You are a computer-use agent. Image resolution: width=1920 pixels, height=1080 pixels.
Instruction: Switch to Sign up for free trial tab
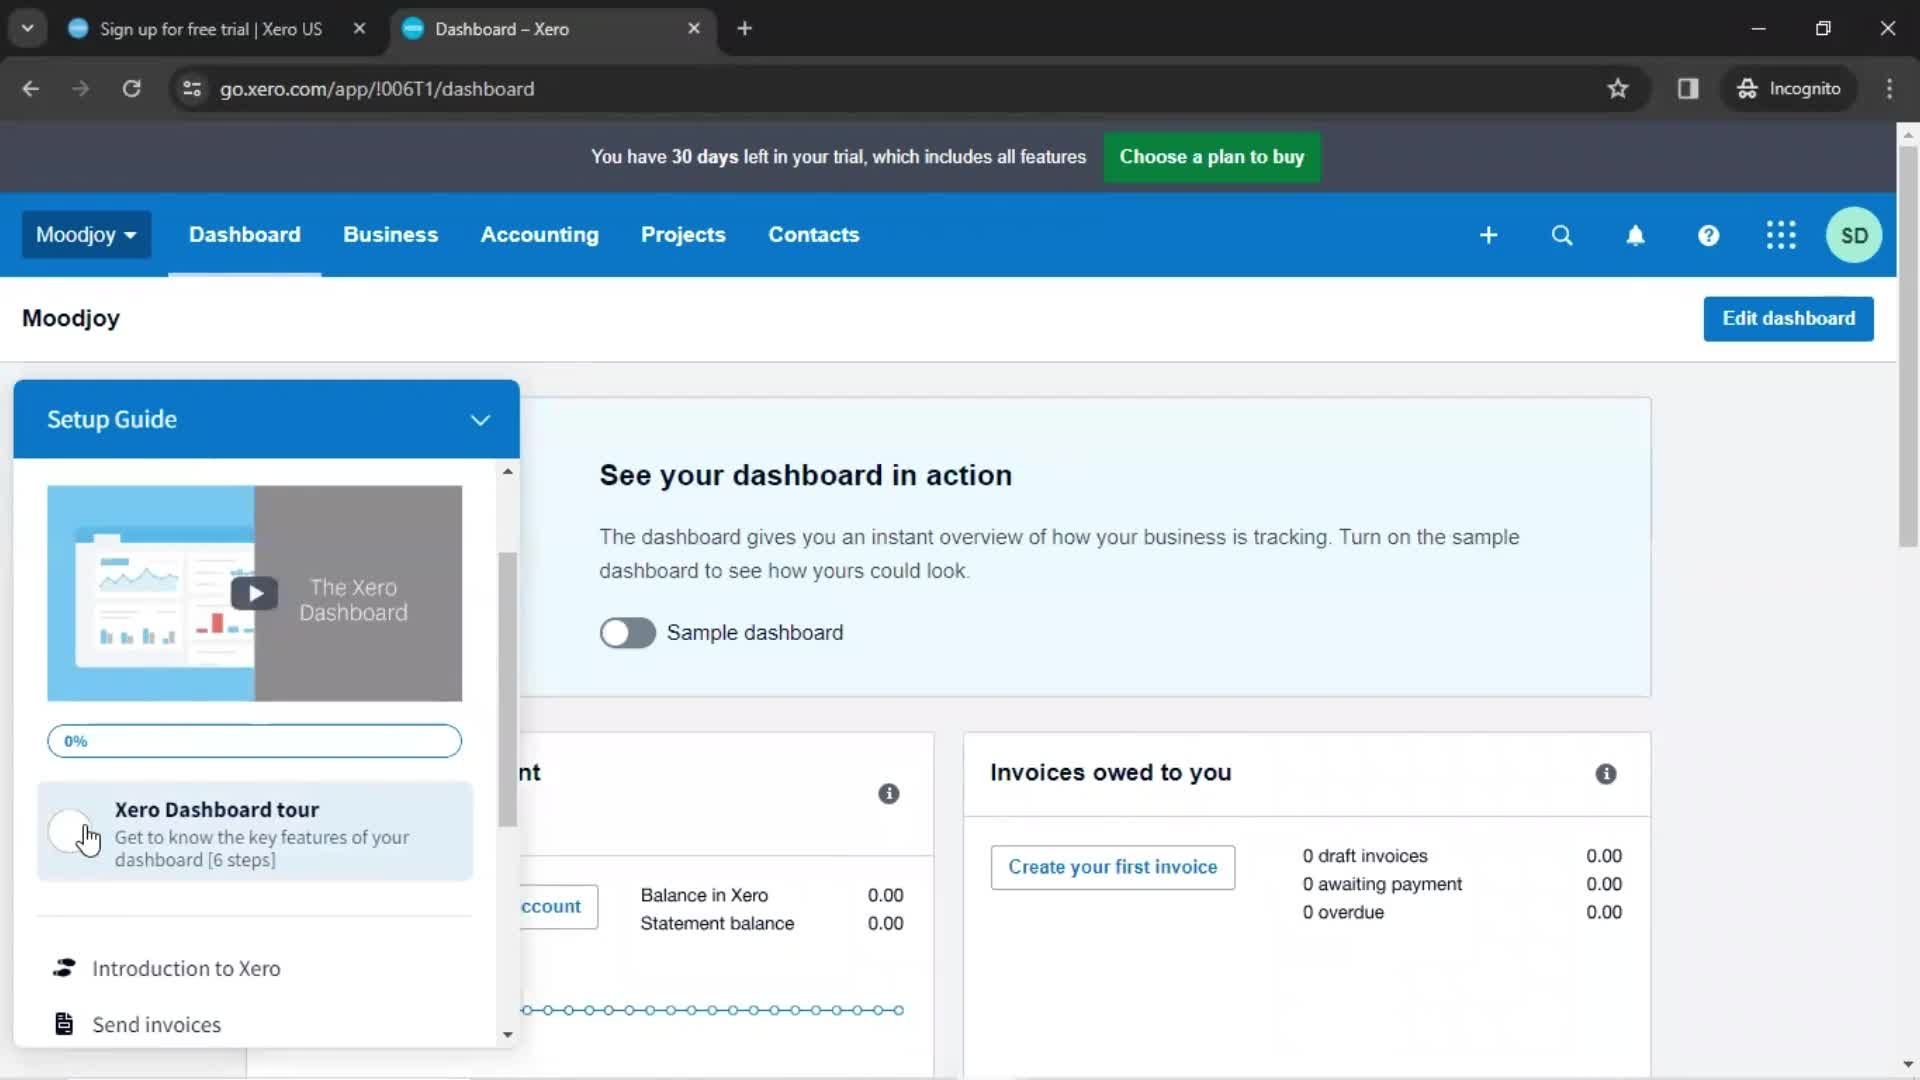tap(211, 29)
